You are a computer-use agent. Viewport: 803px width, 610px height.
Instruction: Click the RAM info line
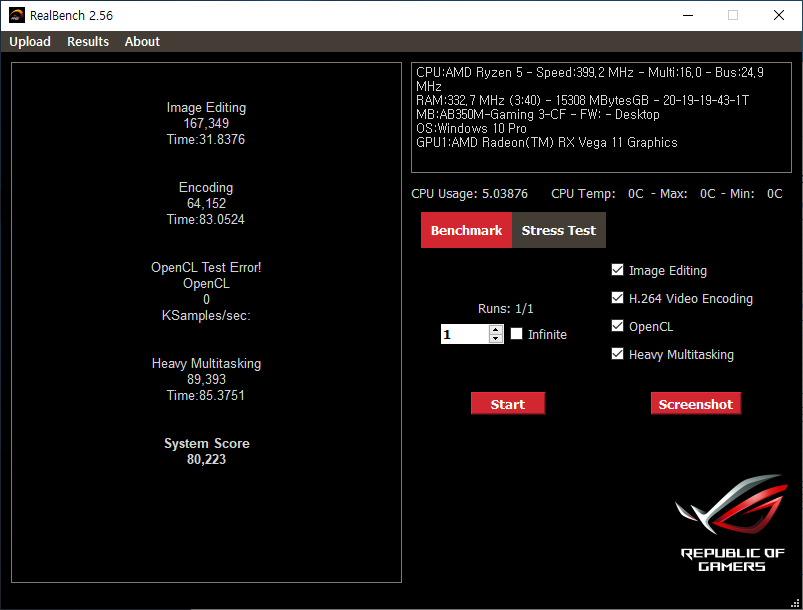pos(583,100)
